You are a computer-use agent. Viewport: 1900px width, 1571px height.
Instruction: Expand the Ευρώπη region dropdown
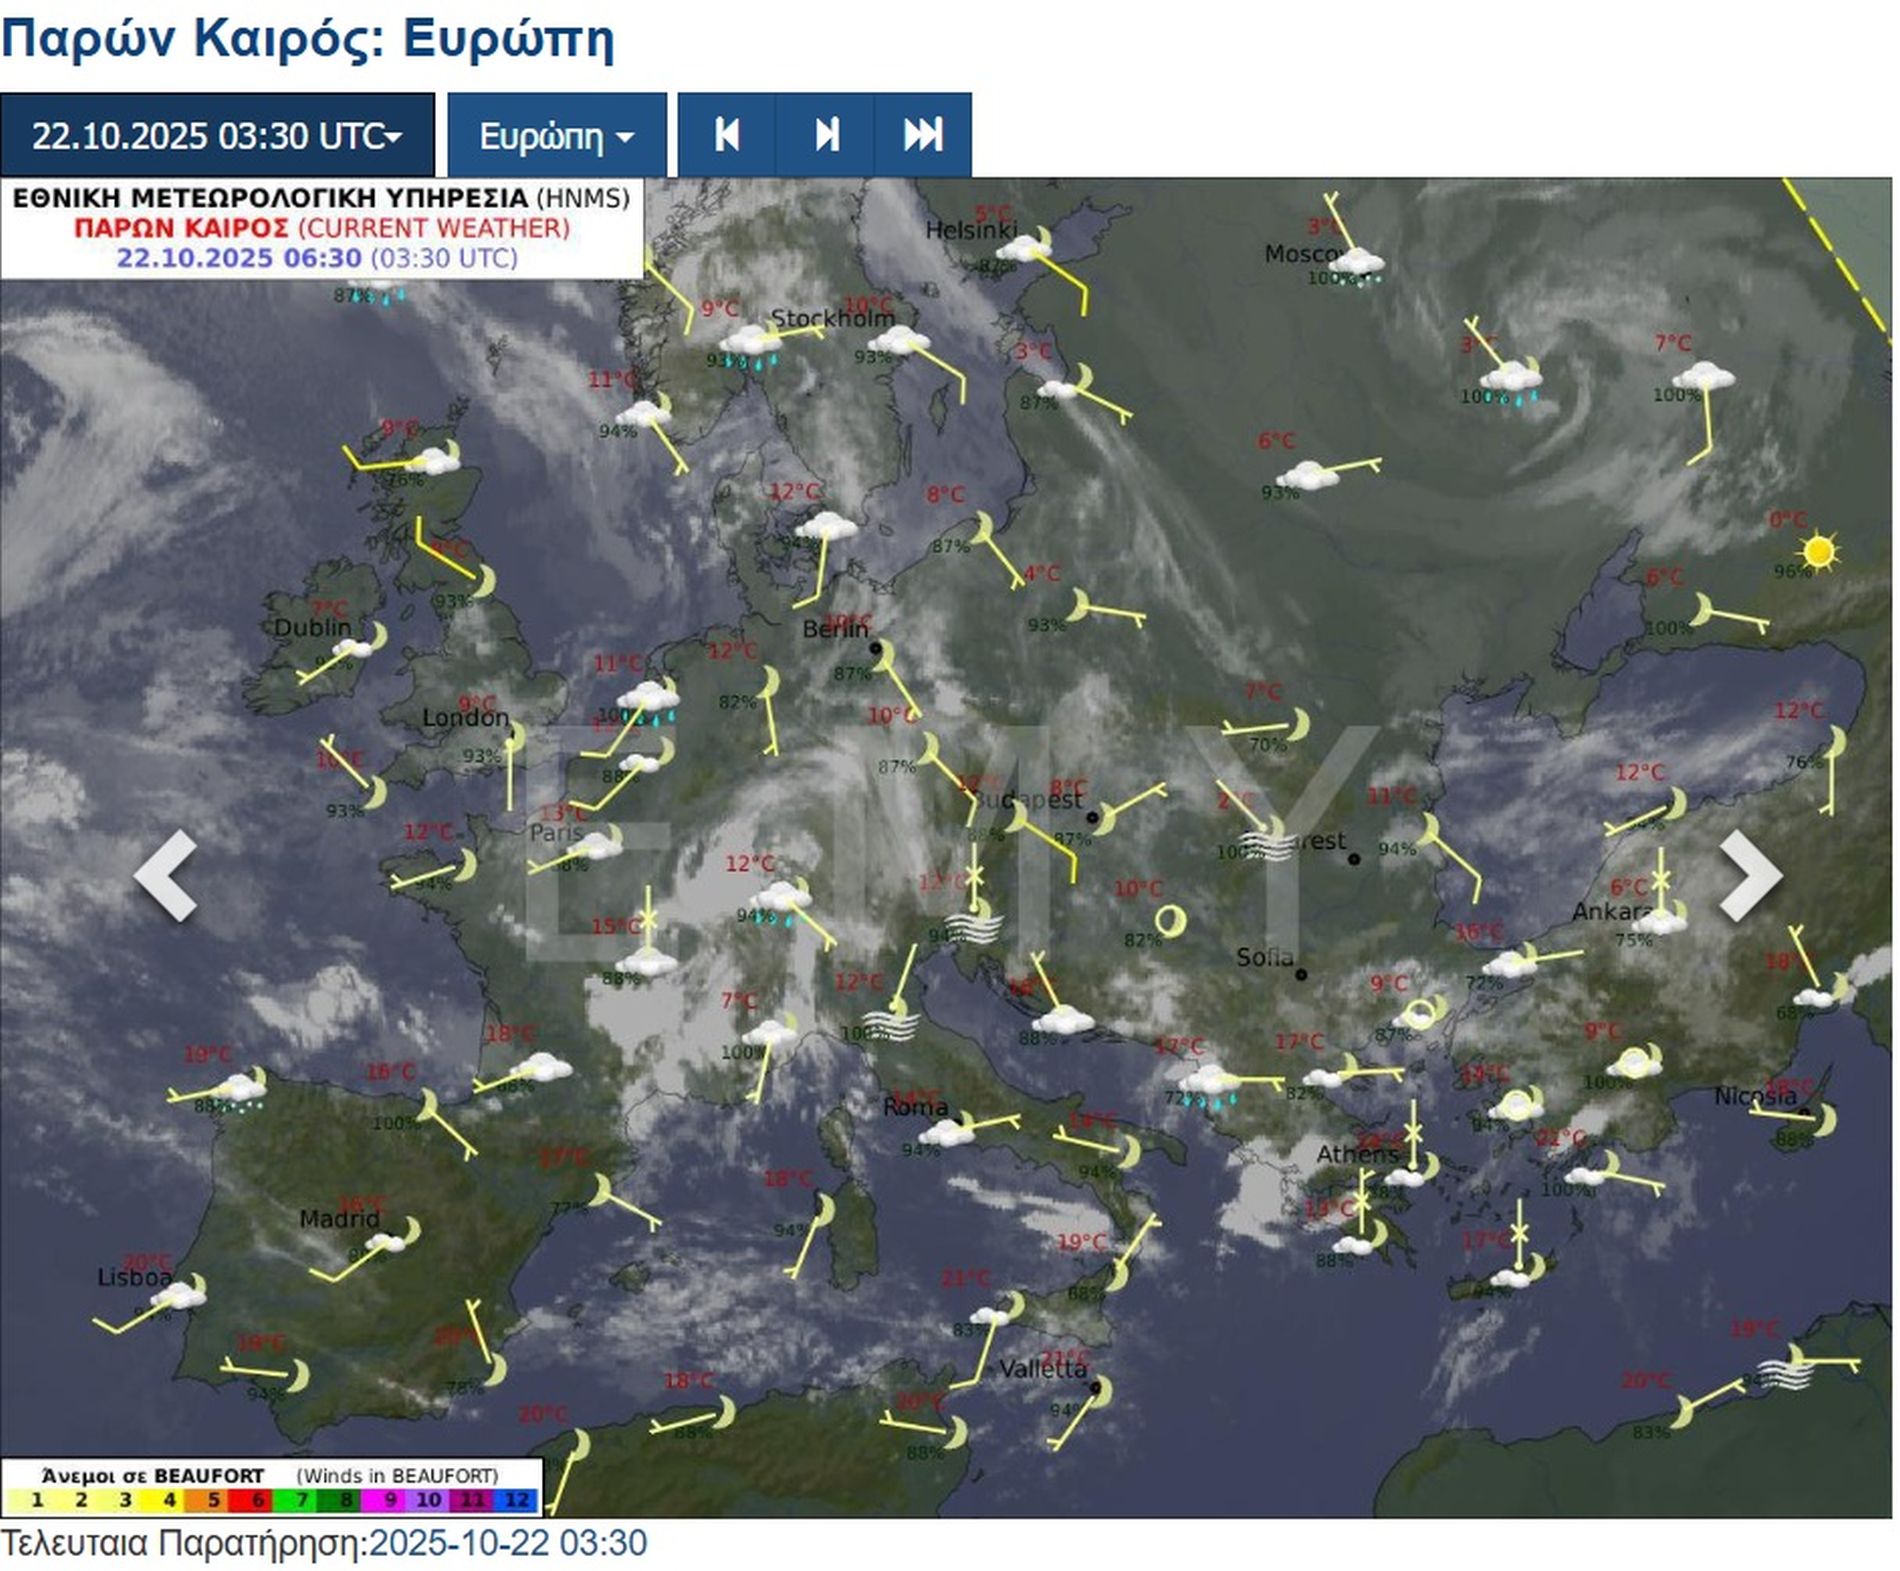(x=556, y=135)
